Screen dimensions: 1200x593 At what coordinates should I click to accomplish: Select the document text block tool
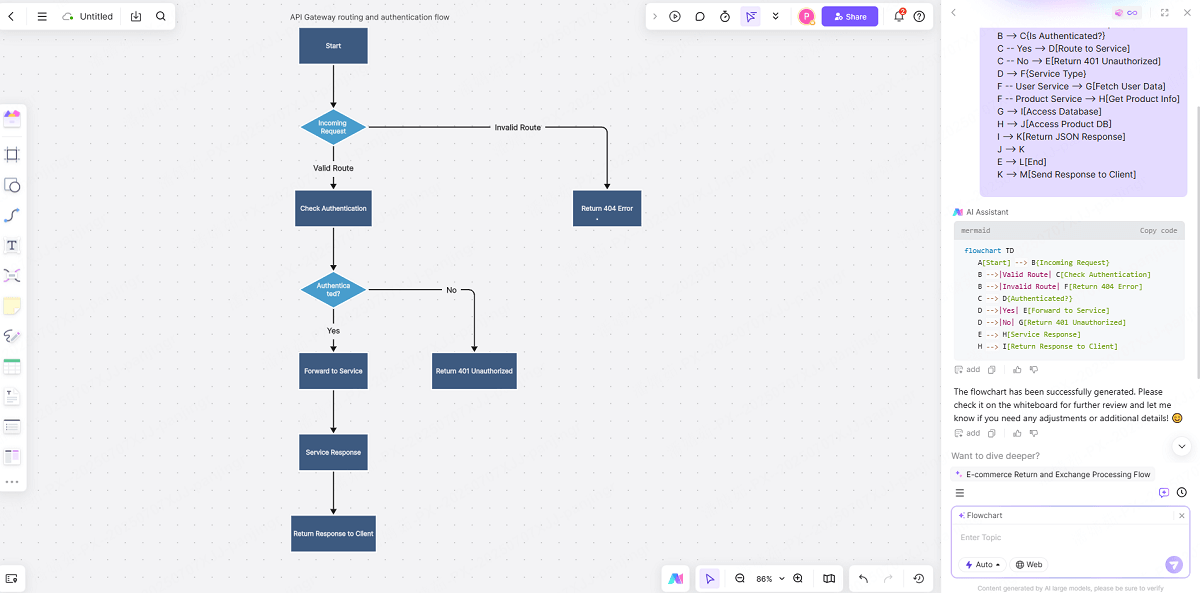click(x=12, y=397)
